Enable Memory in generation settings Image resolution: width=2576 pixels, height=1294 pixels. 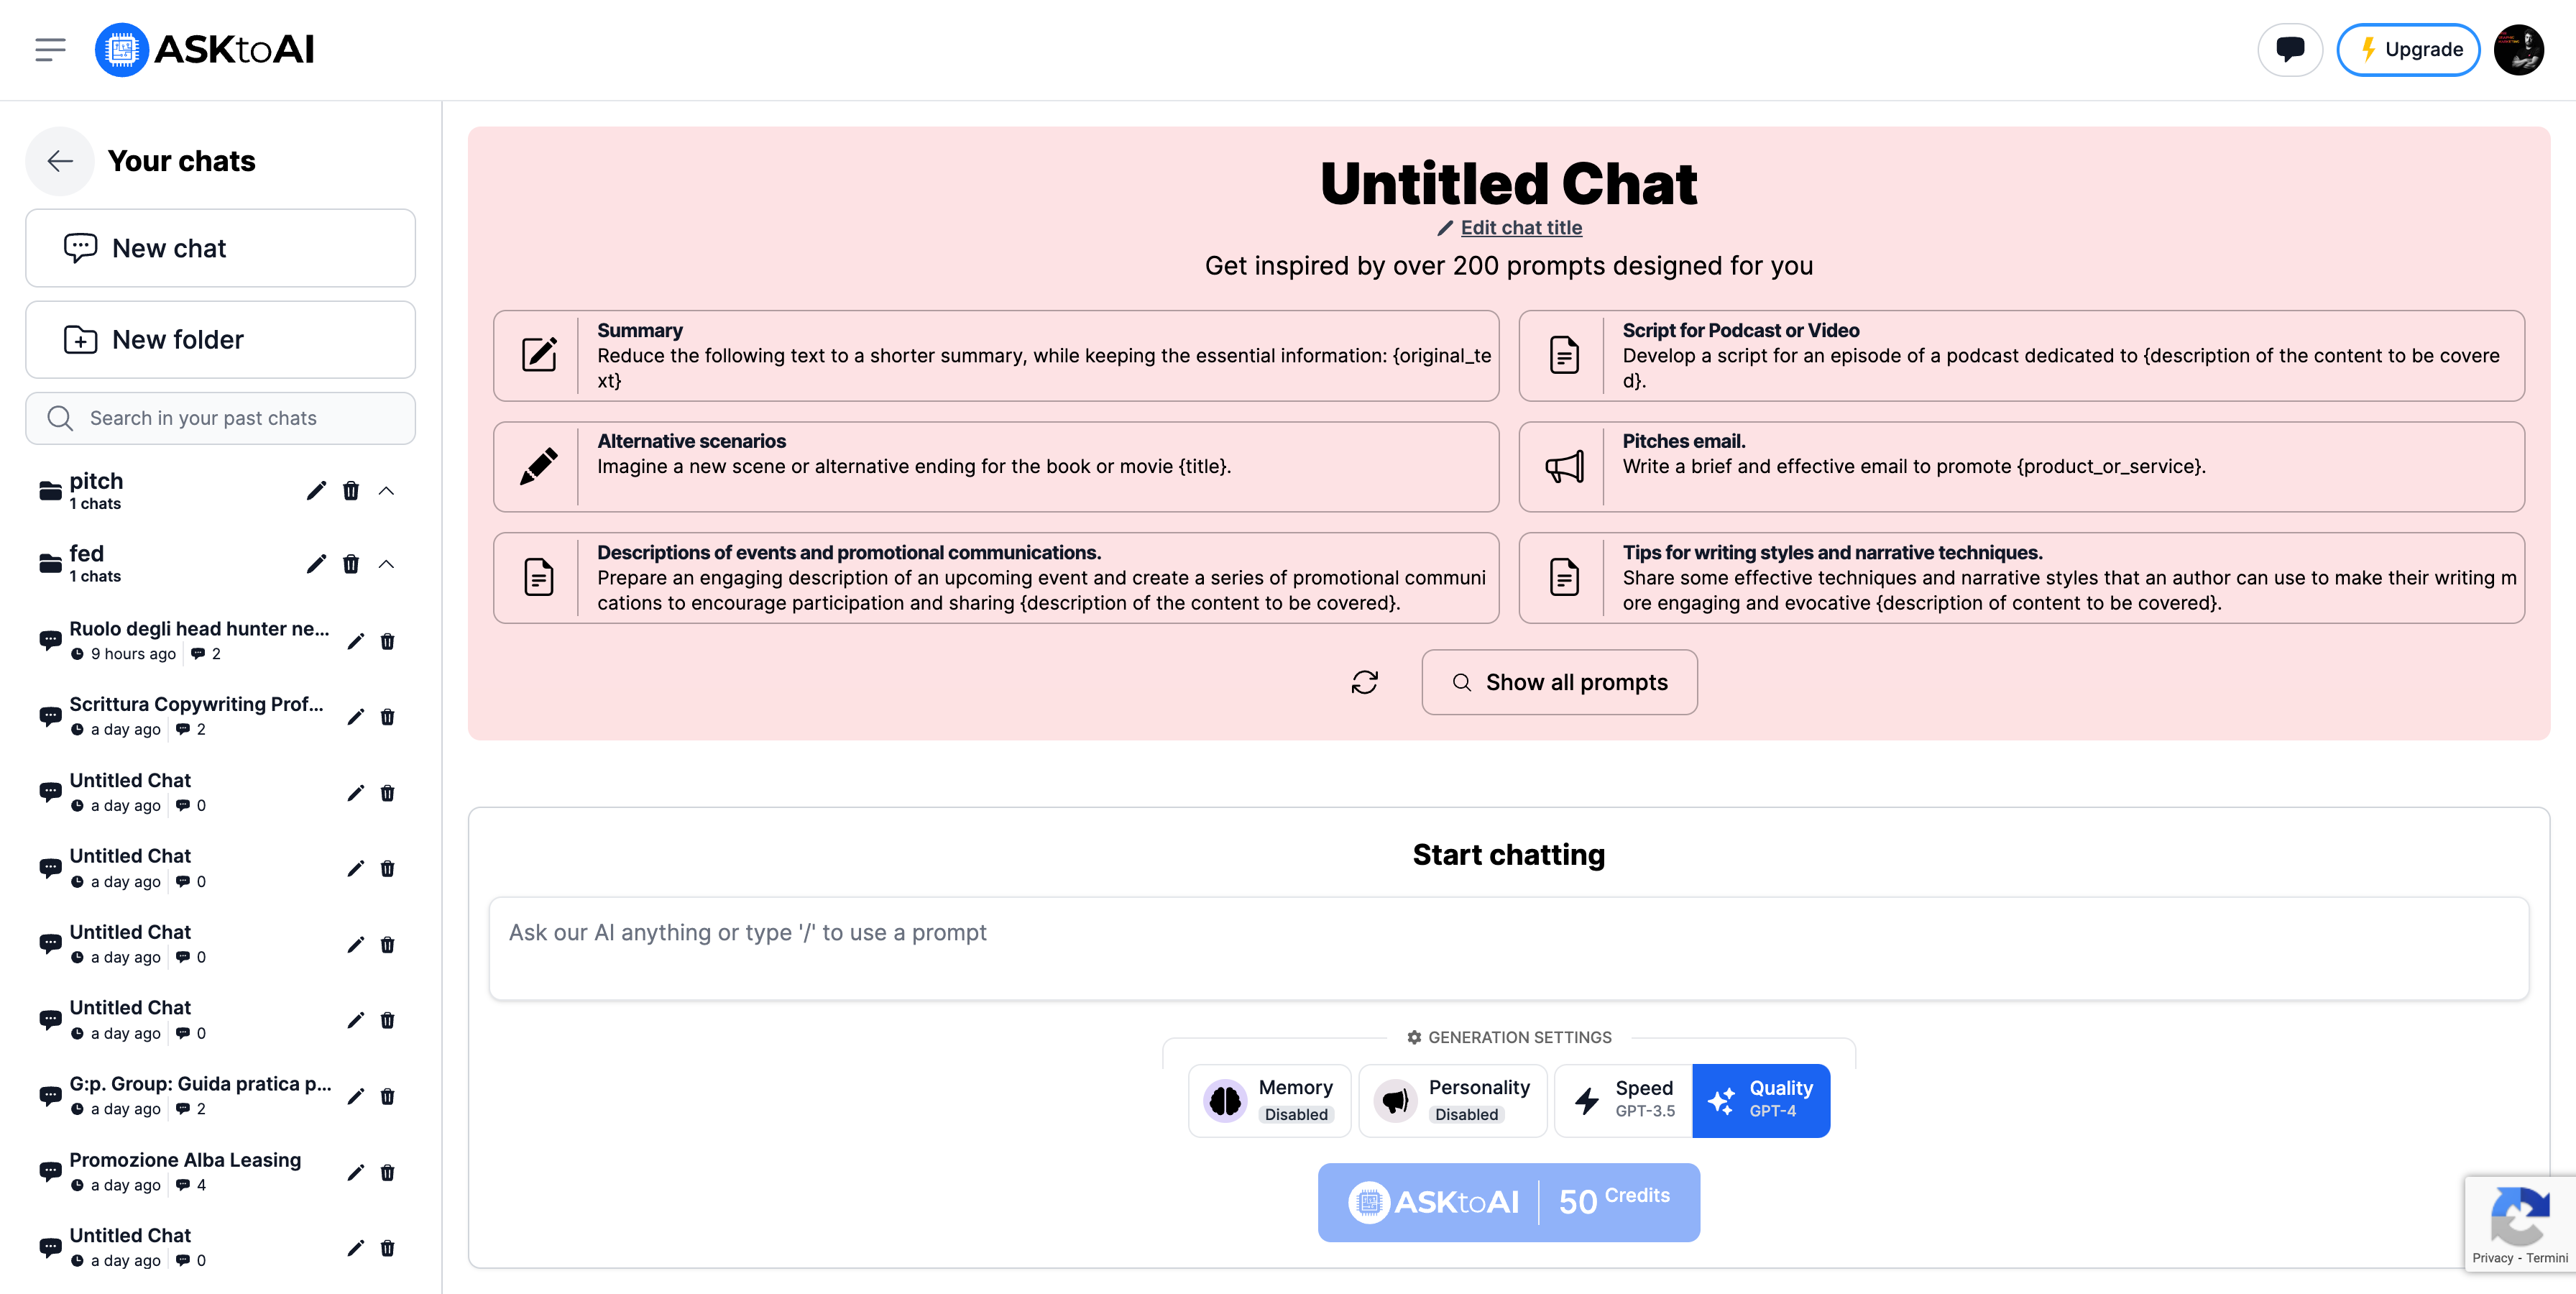pyautogui.click(x=1269, y=1100)
